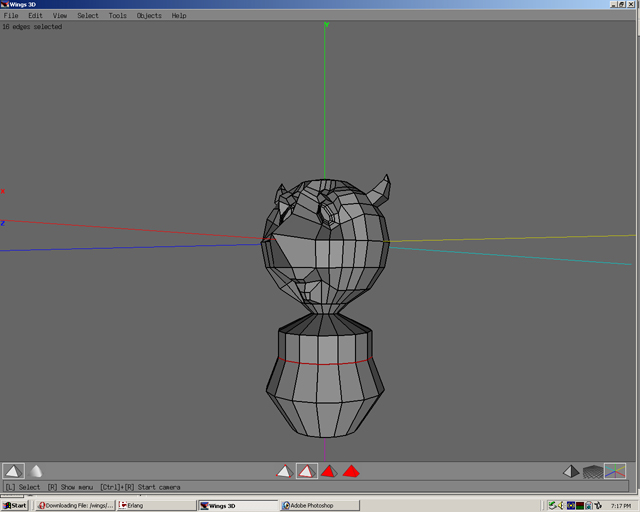Open the File menu
640x512 pixels.
tap(11, 16)
